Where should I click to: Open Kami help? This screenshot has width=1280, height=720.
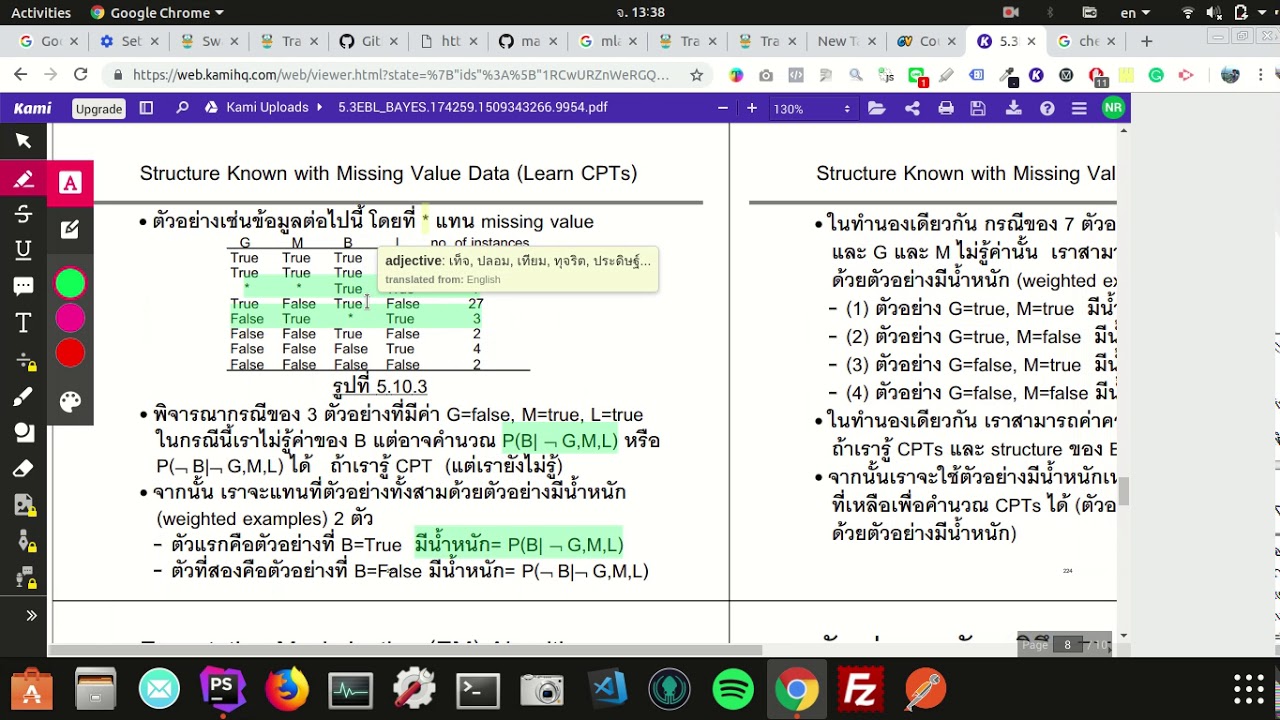pyautogui.click(x=1047, y=108)
